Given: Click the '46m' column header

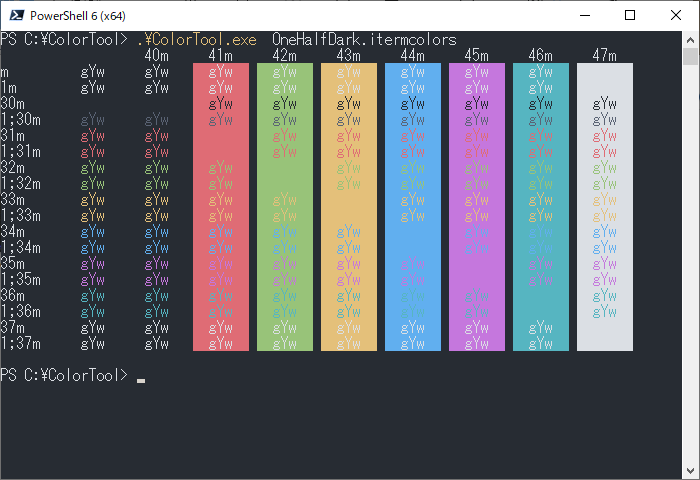Looking at the screenshot, I should (x=541, y=56).
